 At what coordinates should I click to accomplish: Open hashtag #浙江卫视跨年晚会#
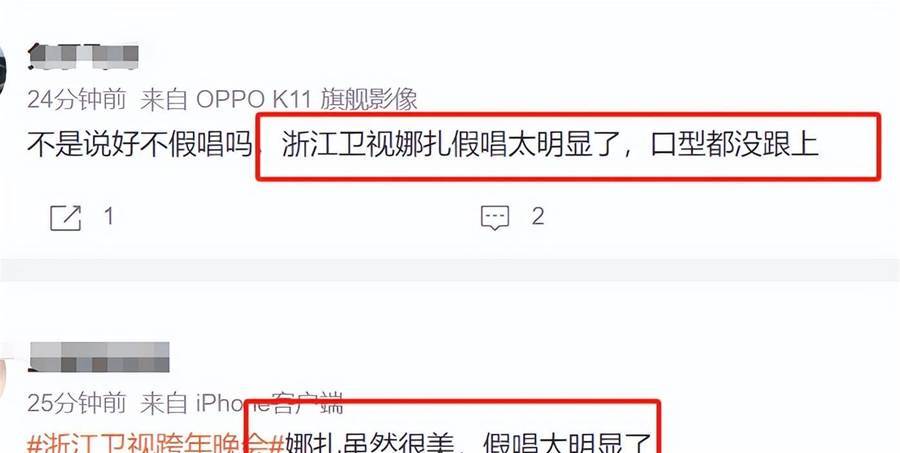tap(156, 443)
